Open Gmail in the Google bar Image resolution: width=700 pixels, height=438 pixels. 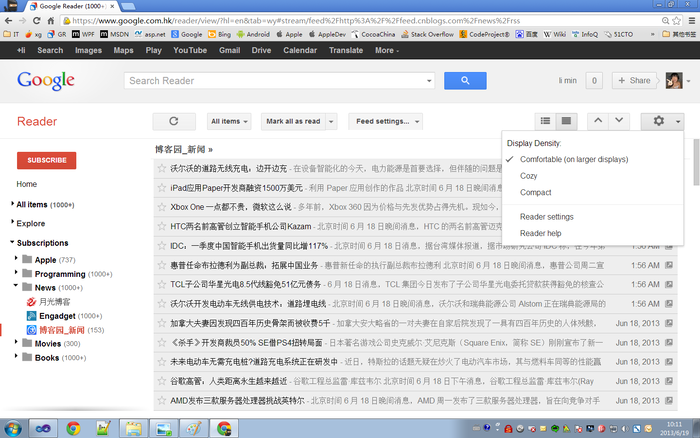pos(229,50)
